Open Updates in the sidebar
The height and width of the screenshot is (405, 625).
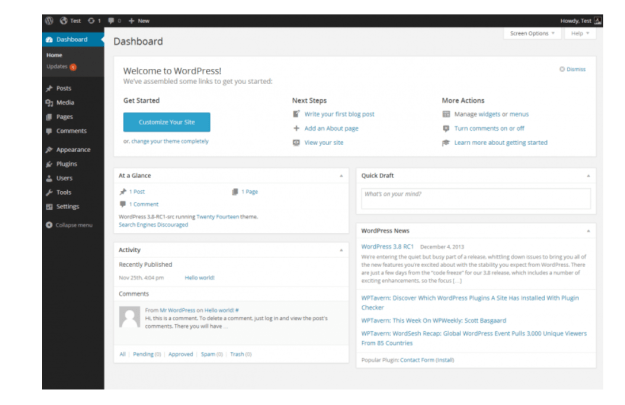[x=57, y=67]
